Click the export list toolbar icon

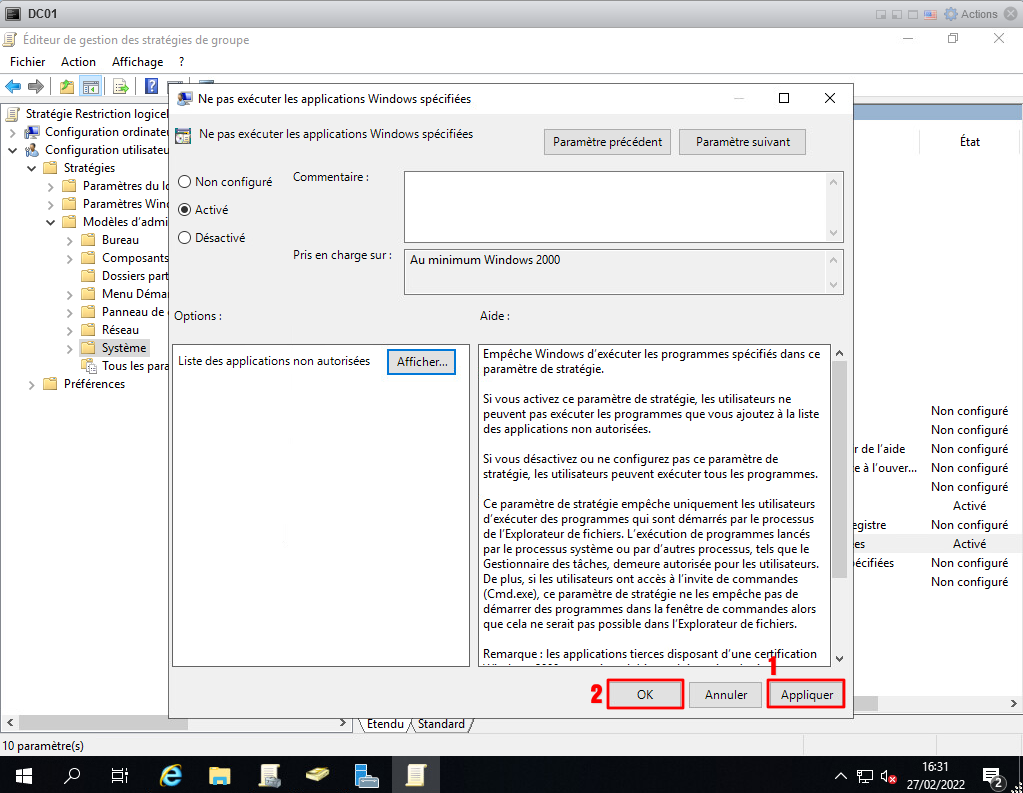coord(120,86)
